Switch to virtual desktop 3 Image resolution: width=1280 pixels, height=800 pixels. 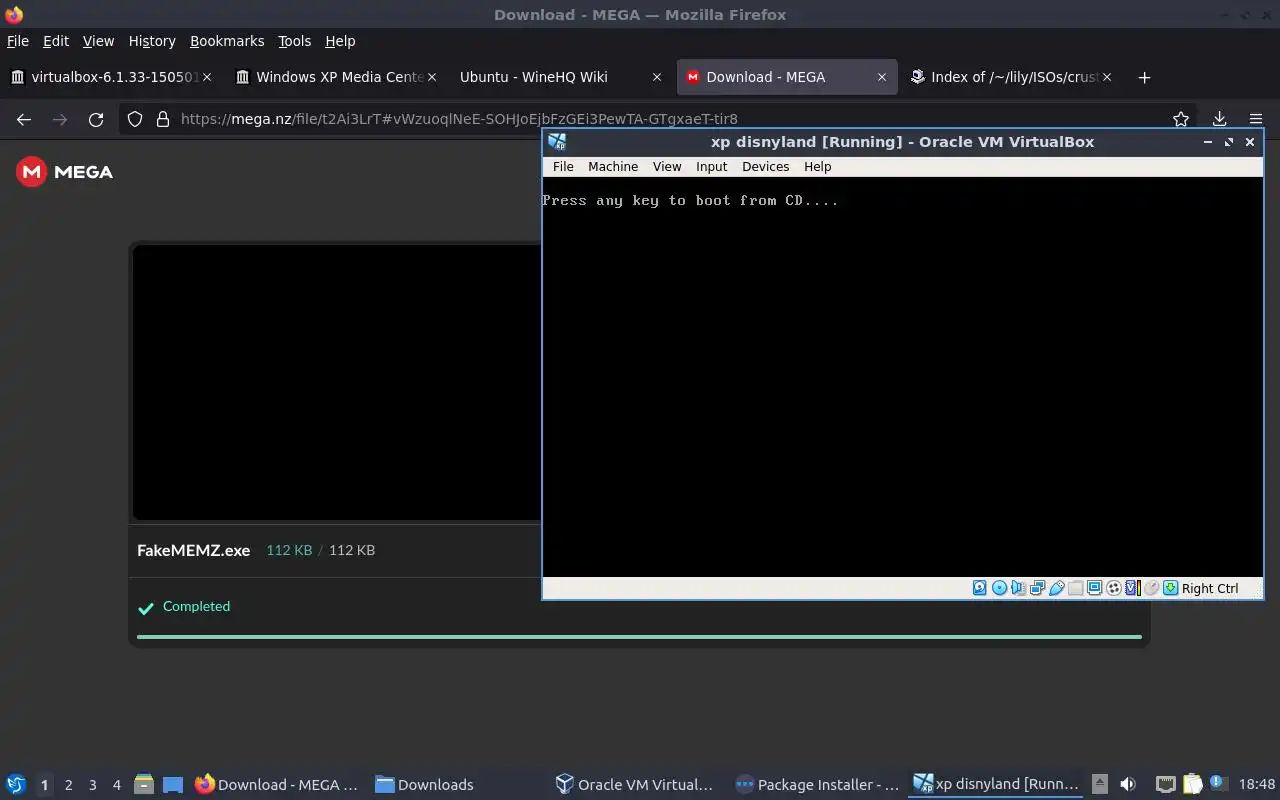(x=92, y=785)
